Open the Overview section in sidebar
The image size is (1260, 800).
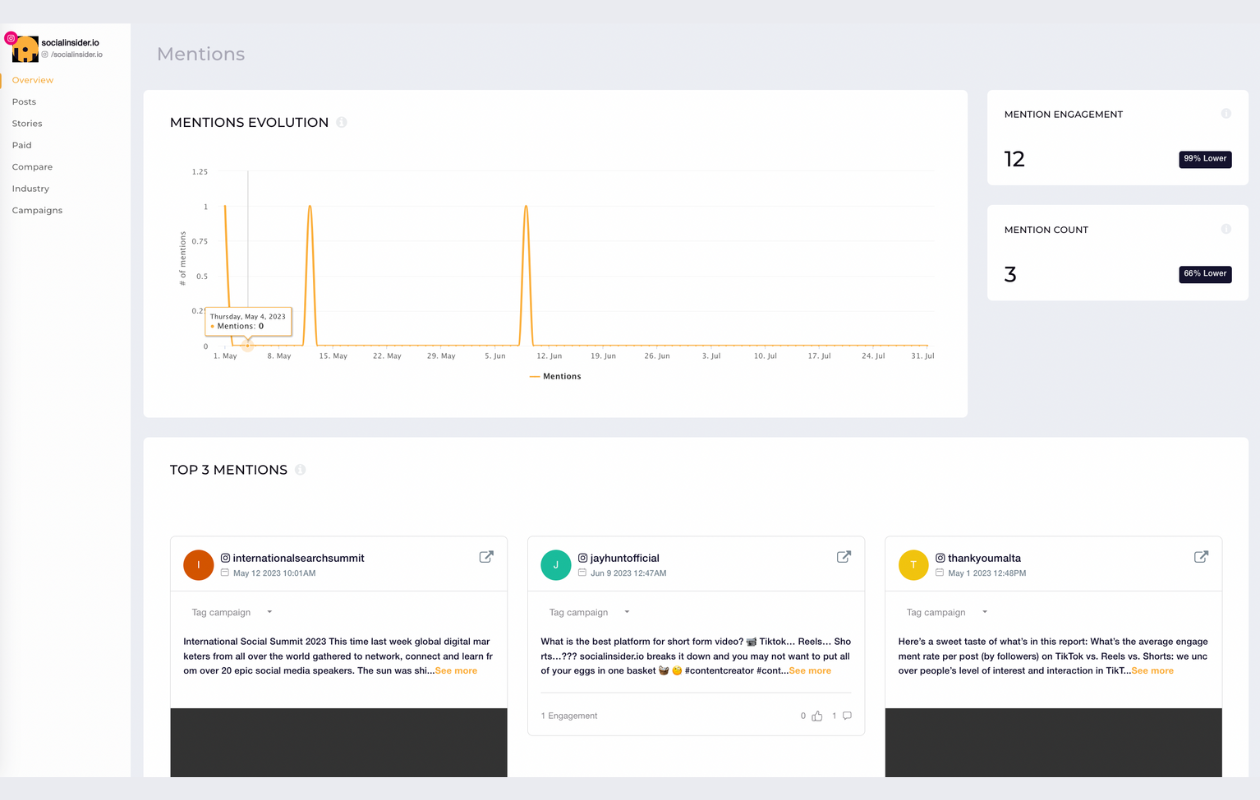(x=33, y=80)
